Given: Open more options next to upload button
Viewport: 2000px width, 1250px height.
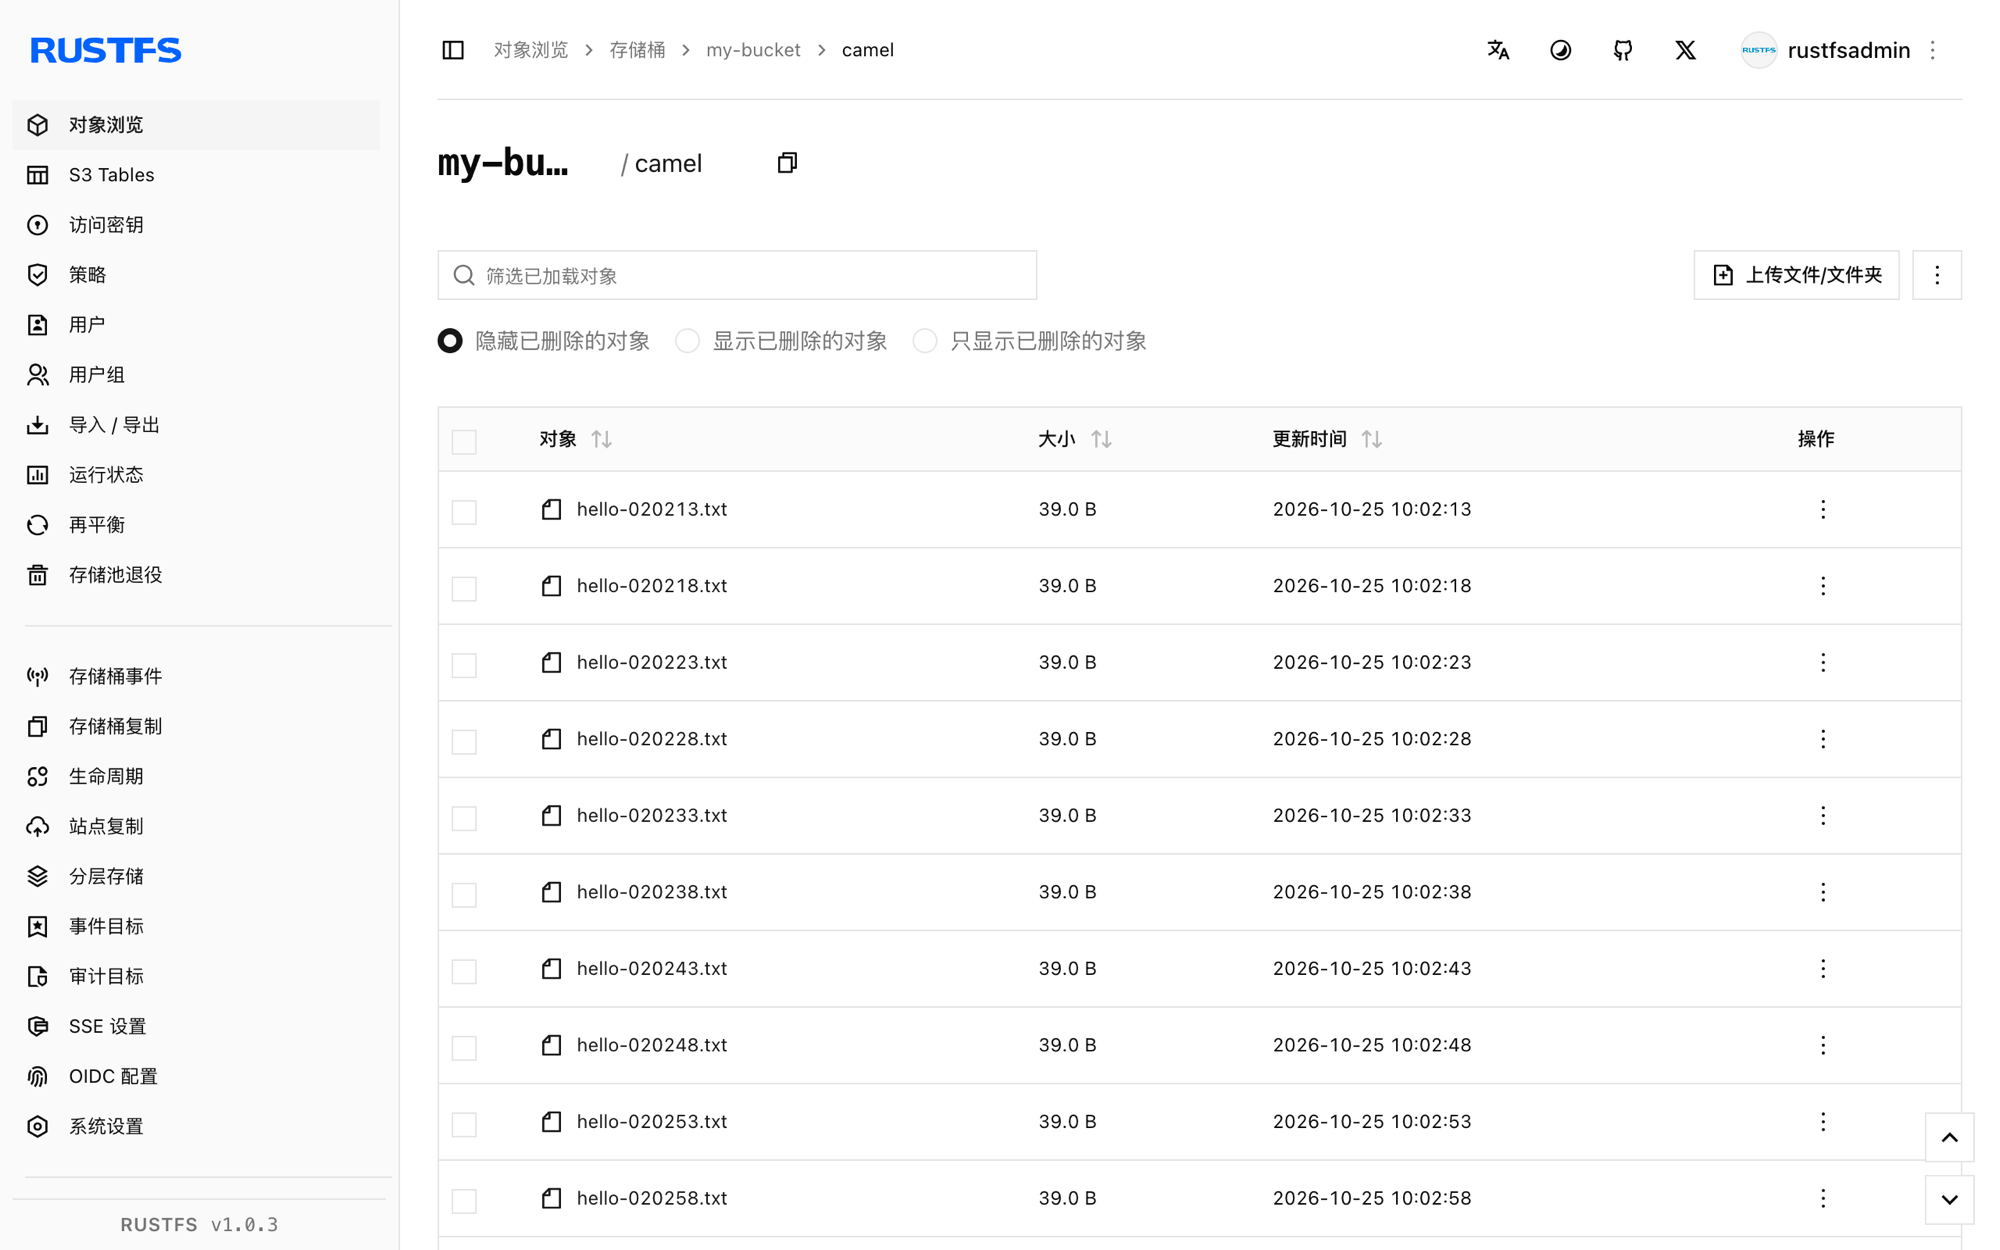Looking at the screenshot, I should (x=1937, y=275).
